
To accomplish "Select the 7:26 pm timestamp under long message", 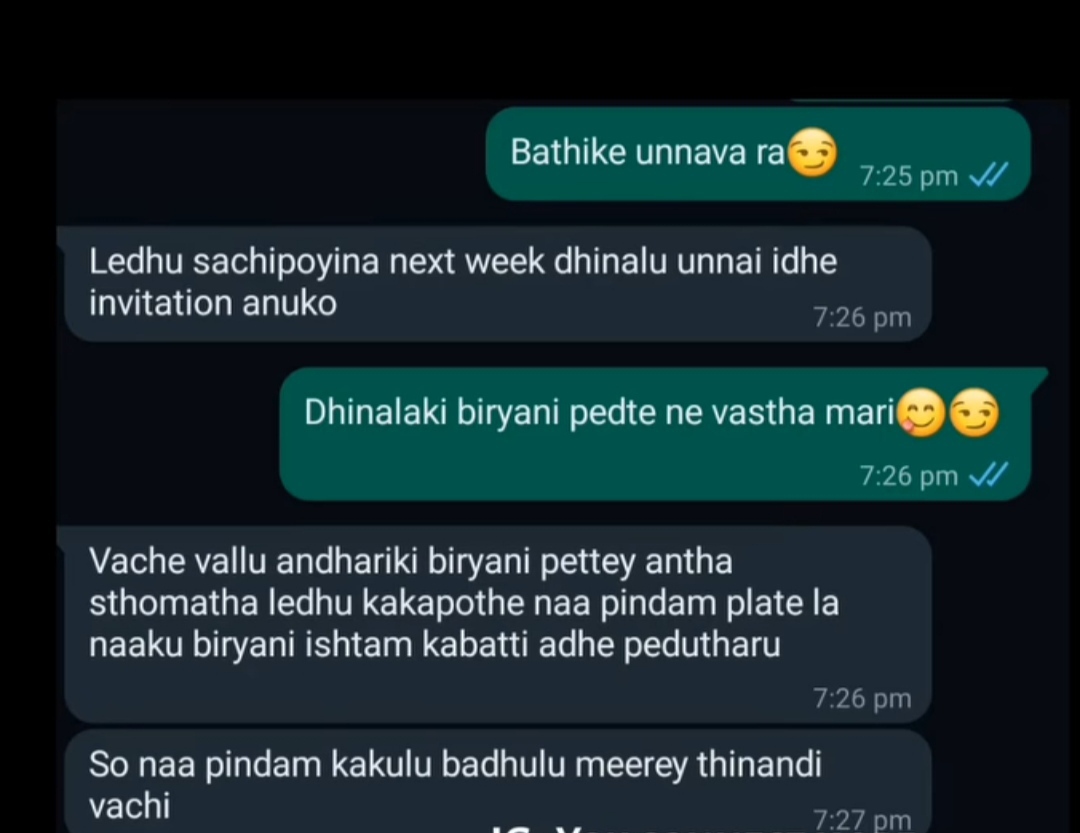I will click(862, 699).
